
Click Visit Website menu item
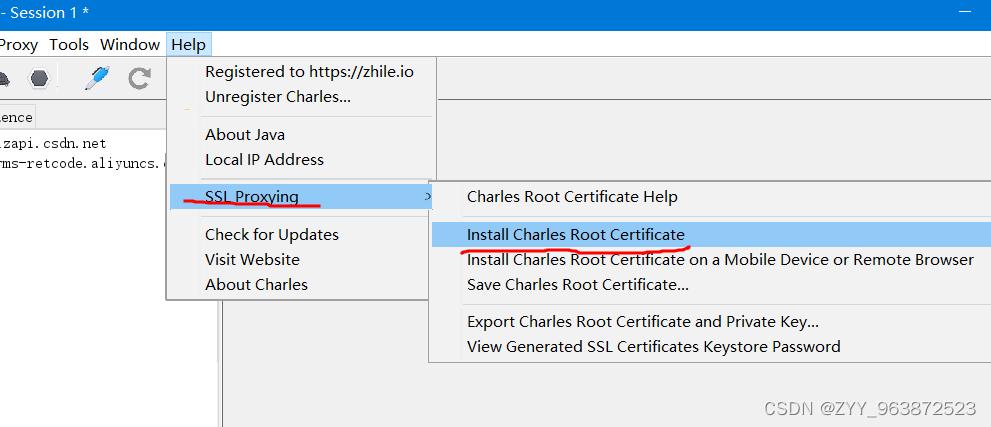pos(252,260)
